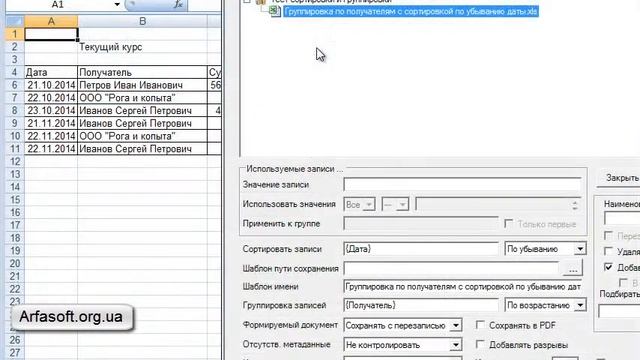Screen dimensions: 640x360
Task: Click the wide disabled values field after '--' dropdown
Action: (x=492, y=204)
